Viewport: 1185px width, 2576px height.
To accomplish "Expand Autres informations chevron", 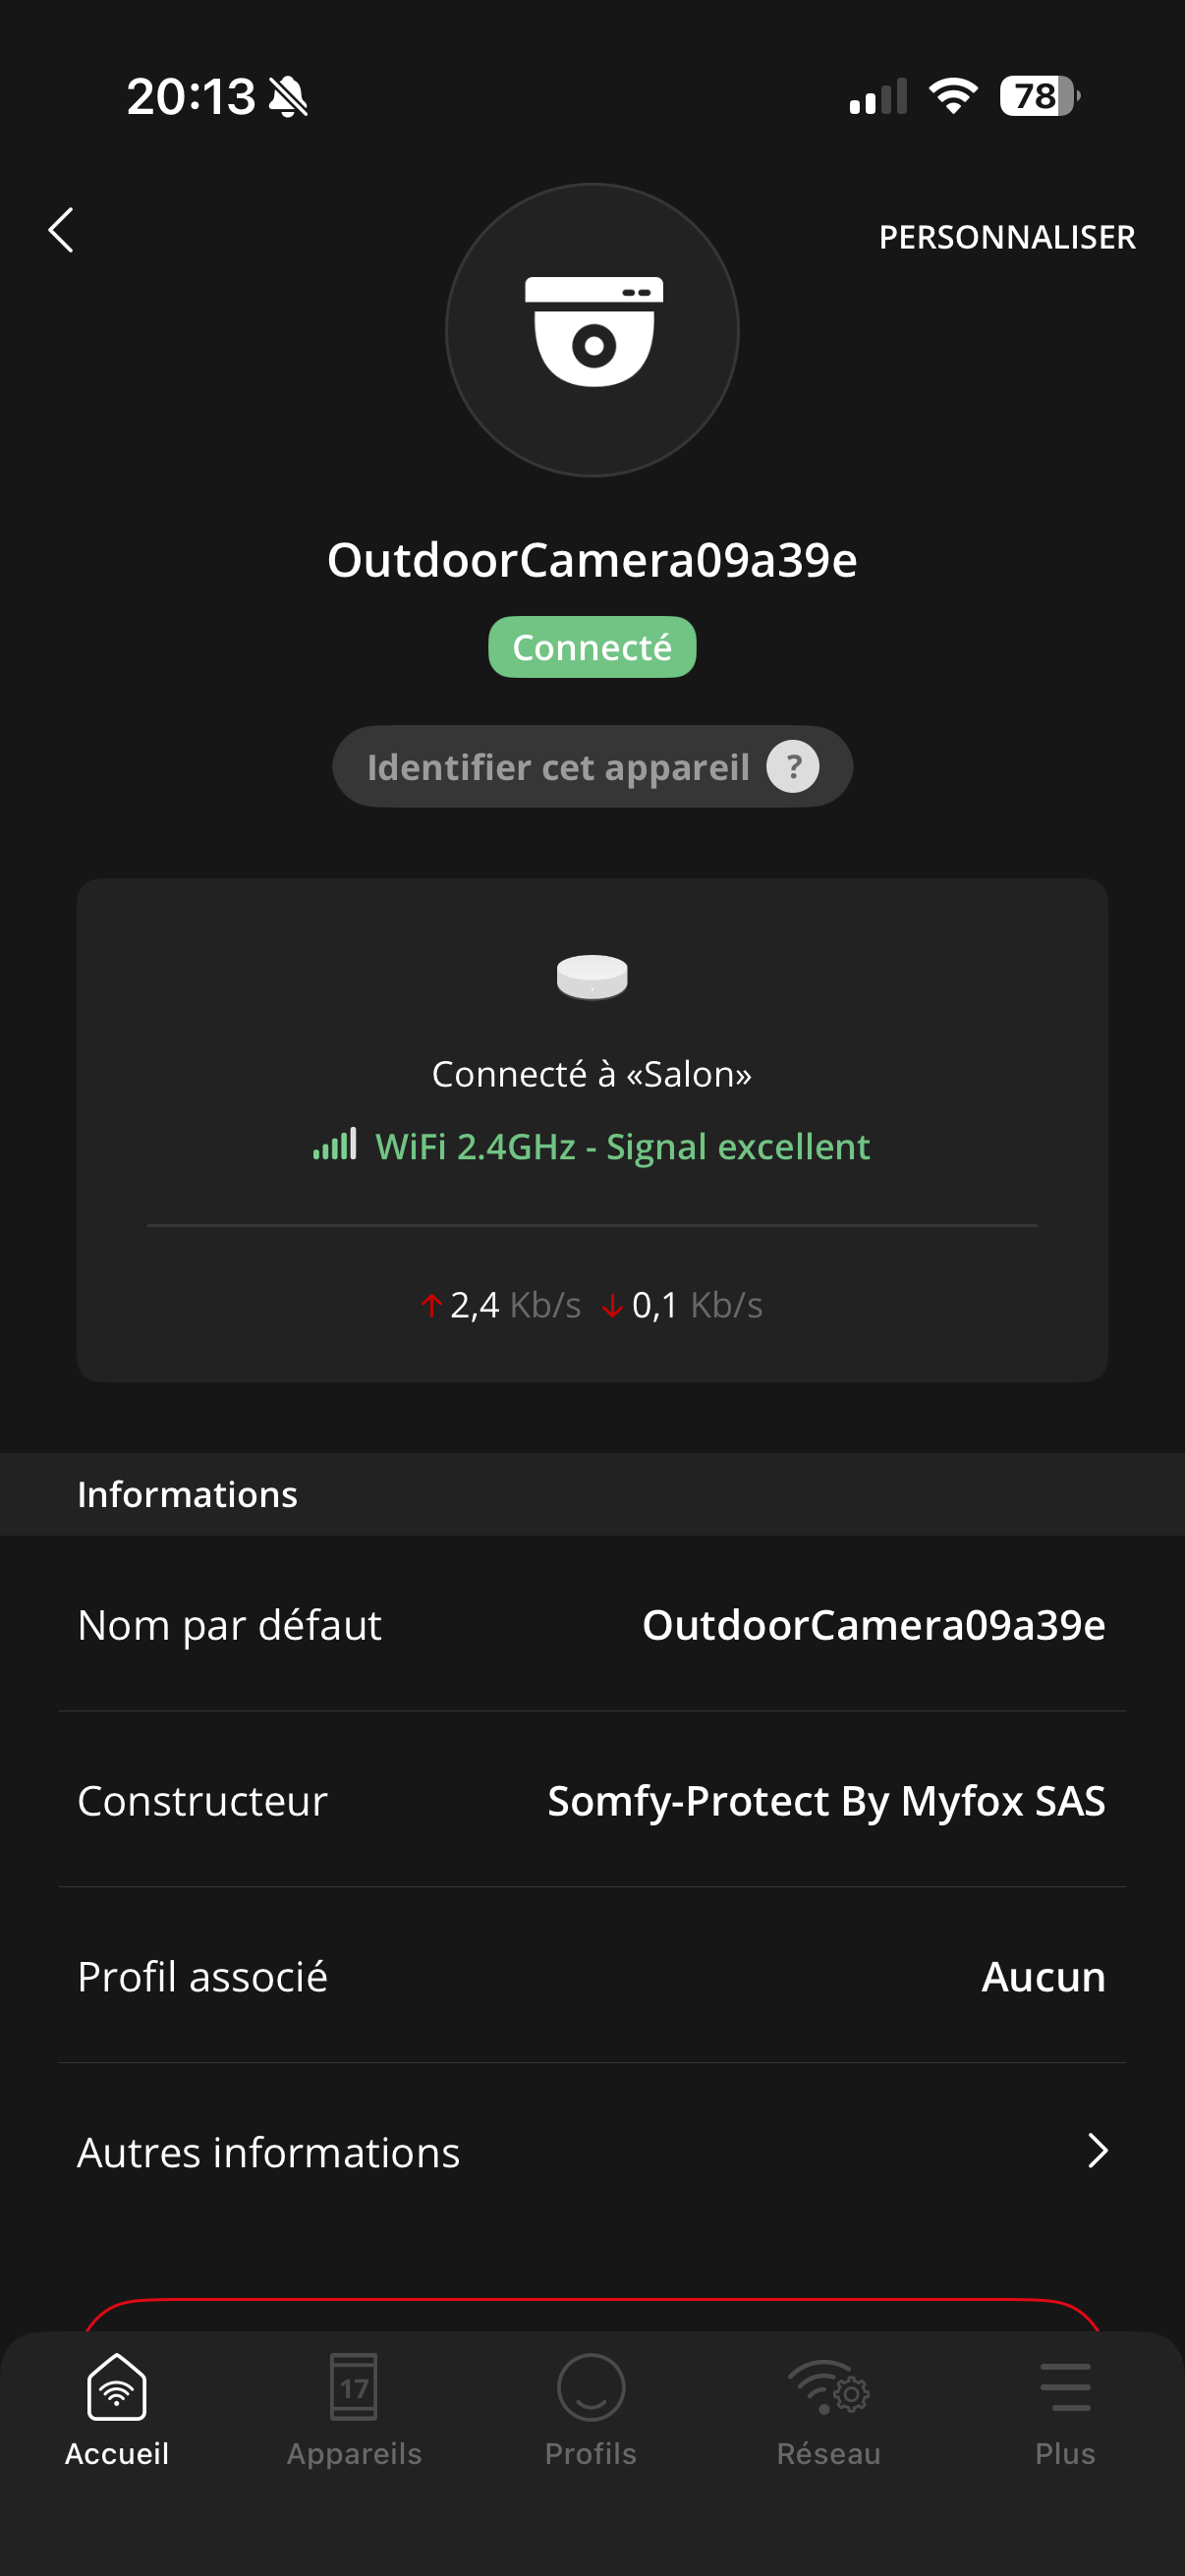I will click(1097, 2151).
